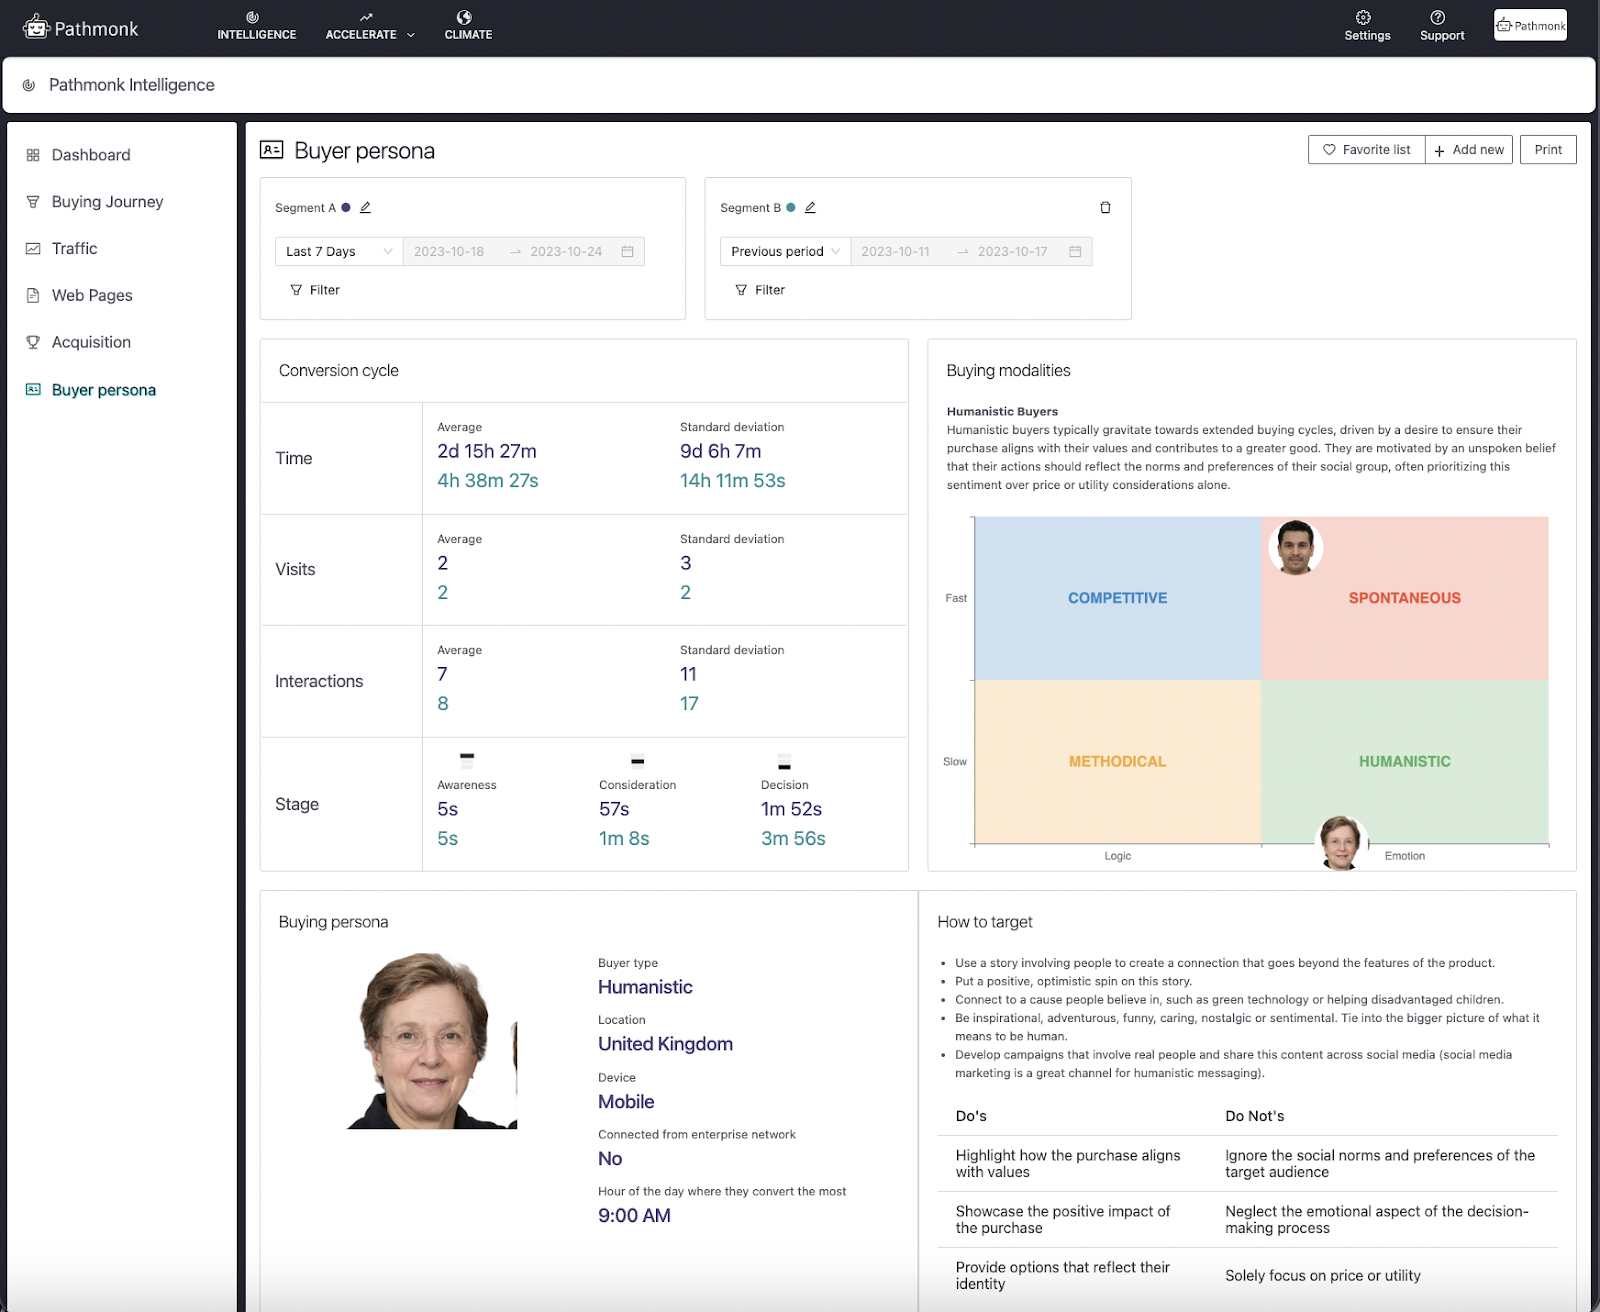Image resolution: width=1600 pixels, height=1312 pixels.
Task: Open the Previous period dropdown
Action: pos(783,251)
